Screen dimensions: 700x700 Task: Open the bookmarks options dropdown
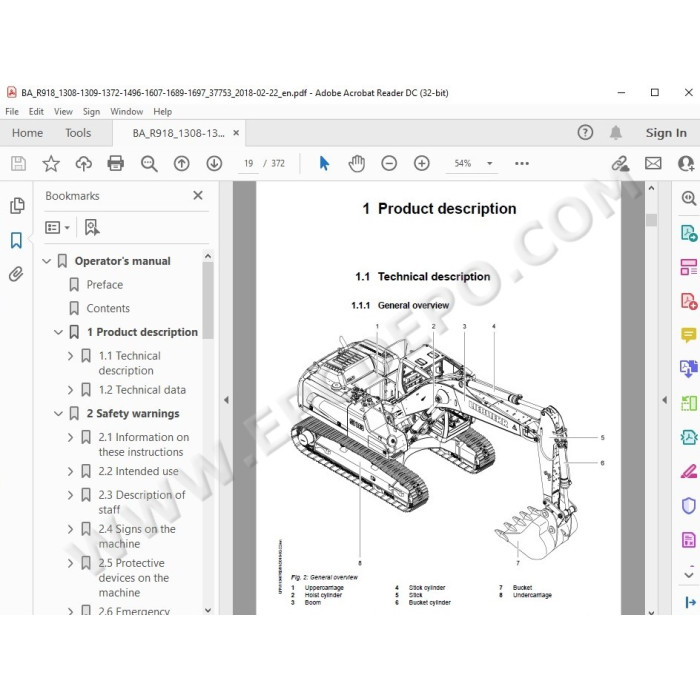[x=58, y=228]
